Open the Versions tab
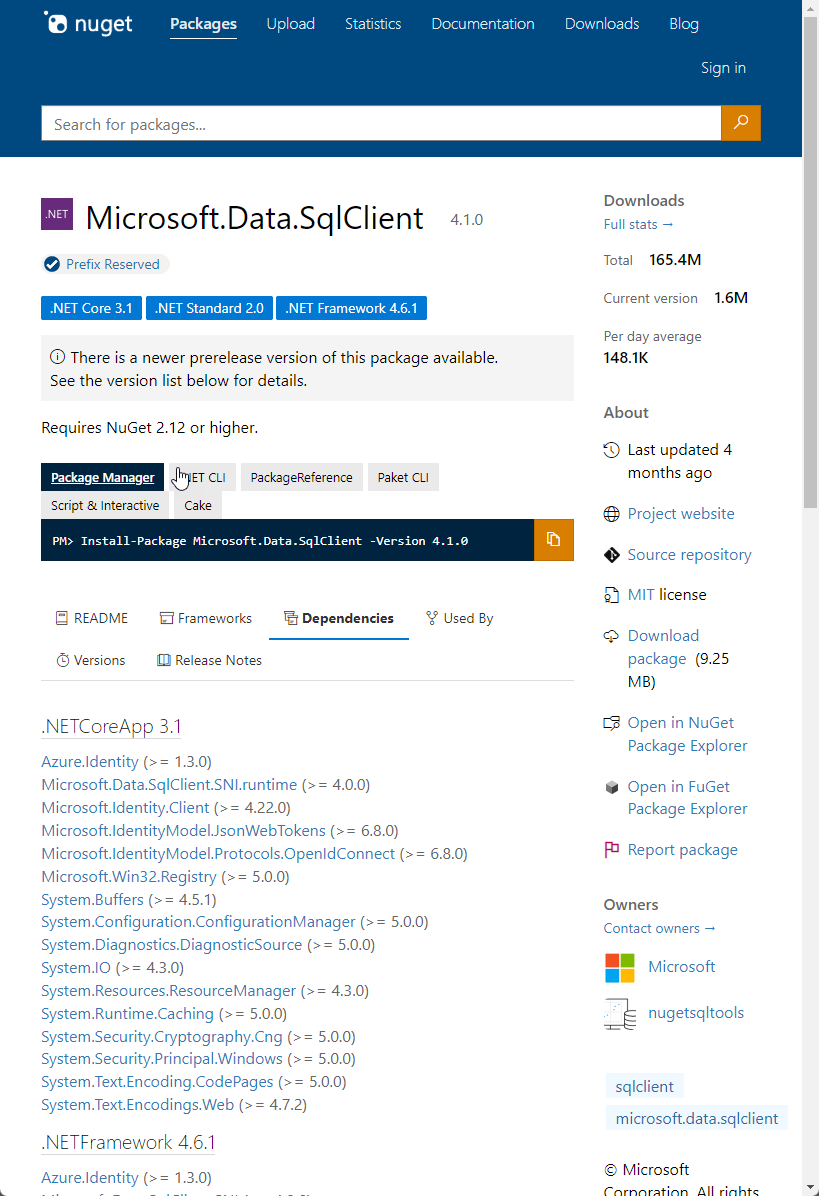Image resolution: width=819 pixels, height=1196 pixels. [x=91, y=660]
